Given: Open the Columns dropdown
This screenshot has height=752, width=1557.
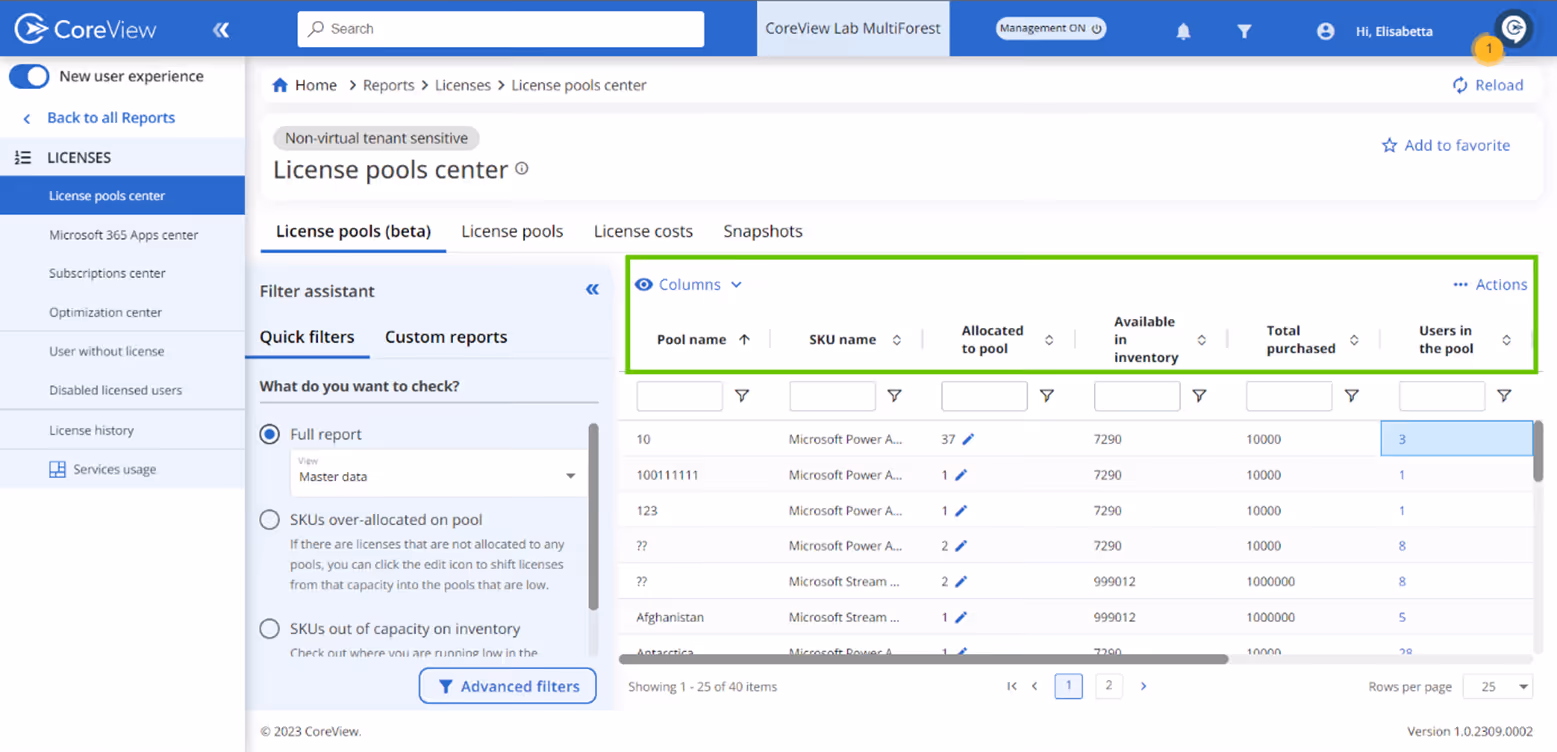Looking at the screenshot, I should [x=689, y=284].
